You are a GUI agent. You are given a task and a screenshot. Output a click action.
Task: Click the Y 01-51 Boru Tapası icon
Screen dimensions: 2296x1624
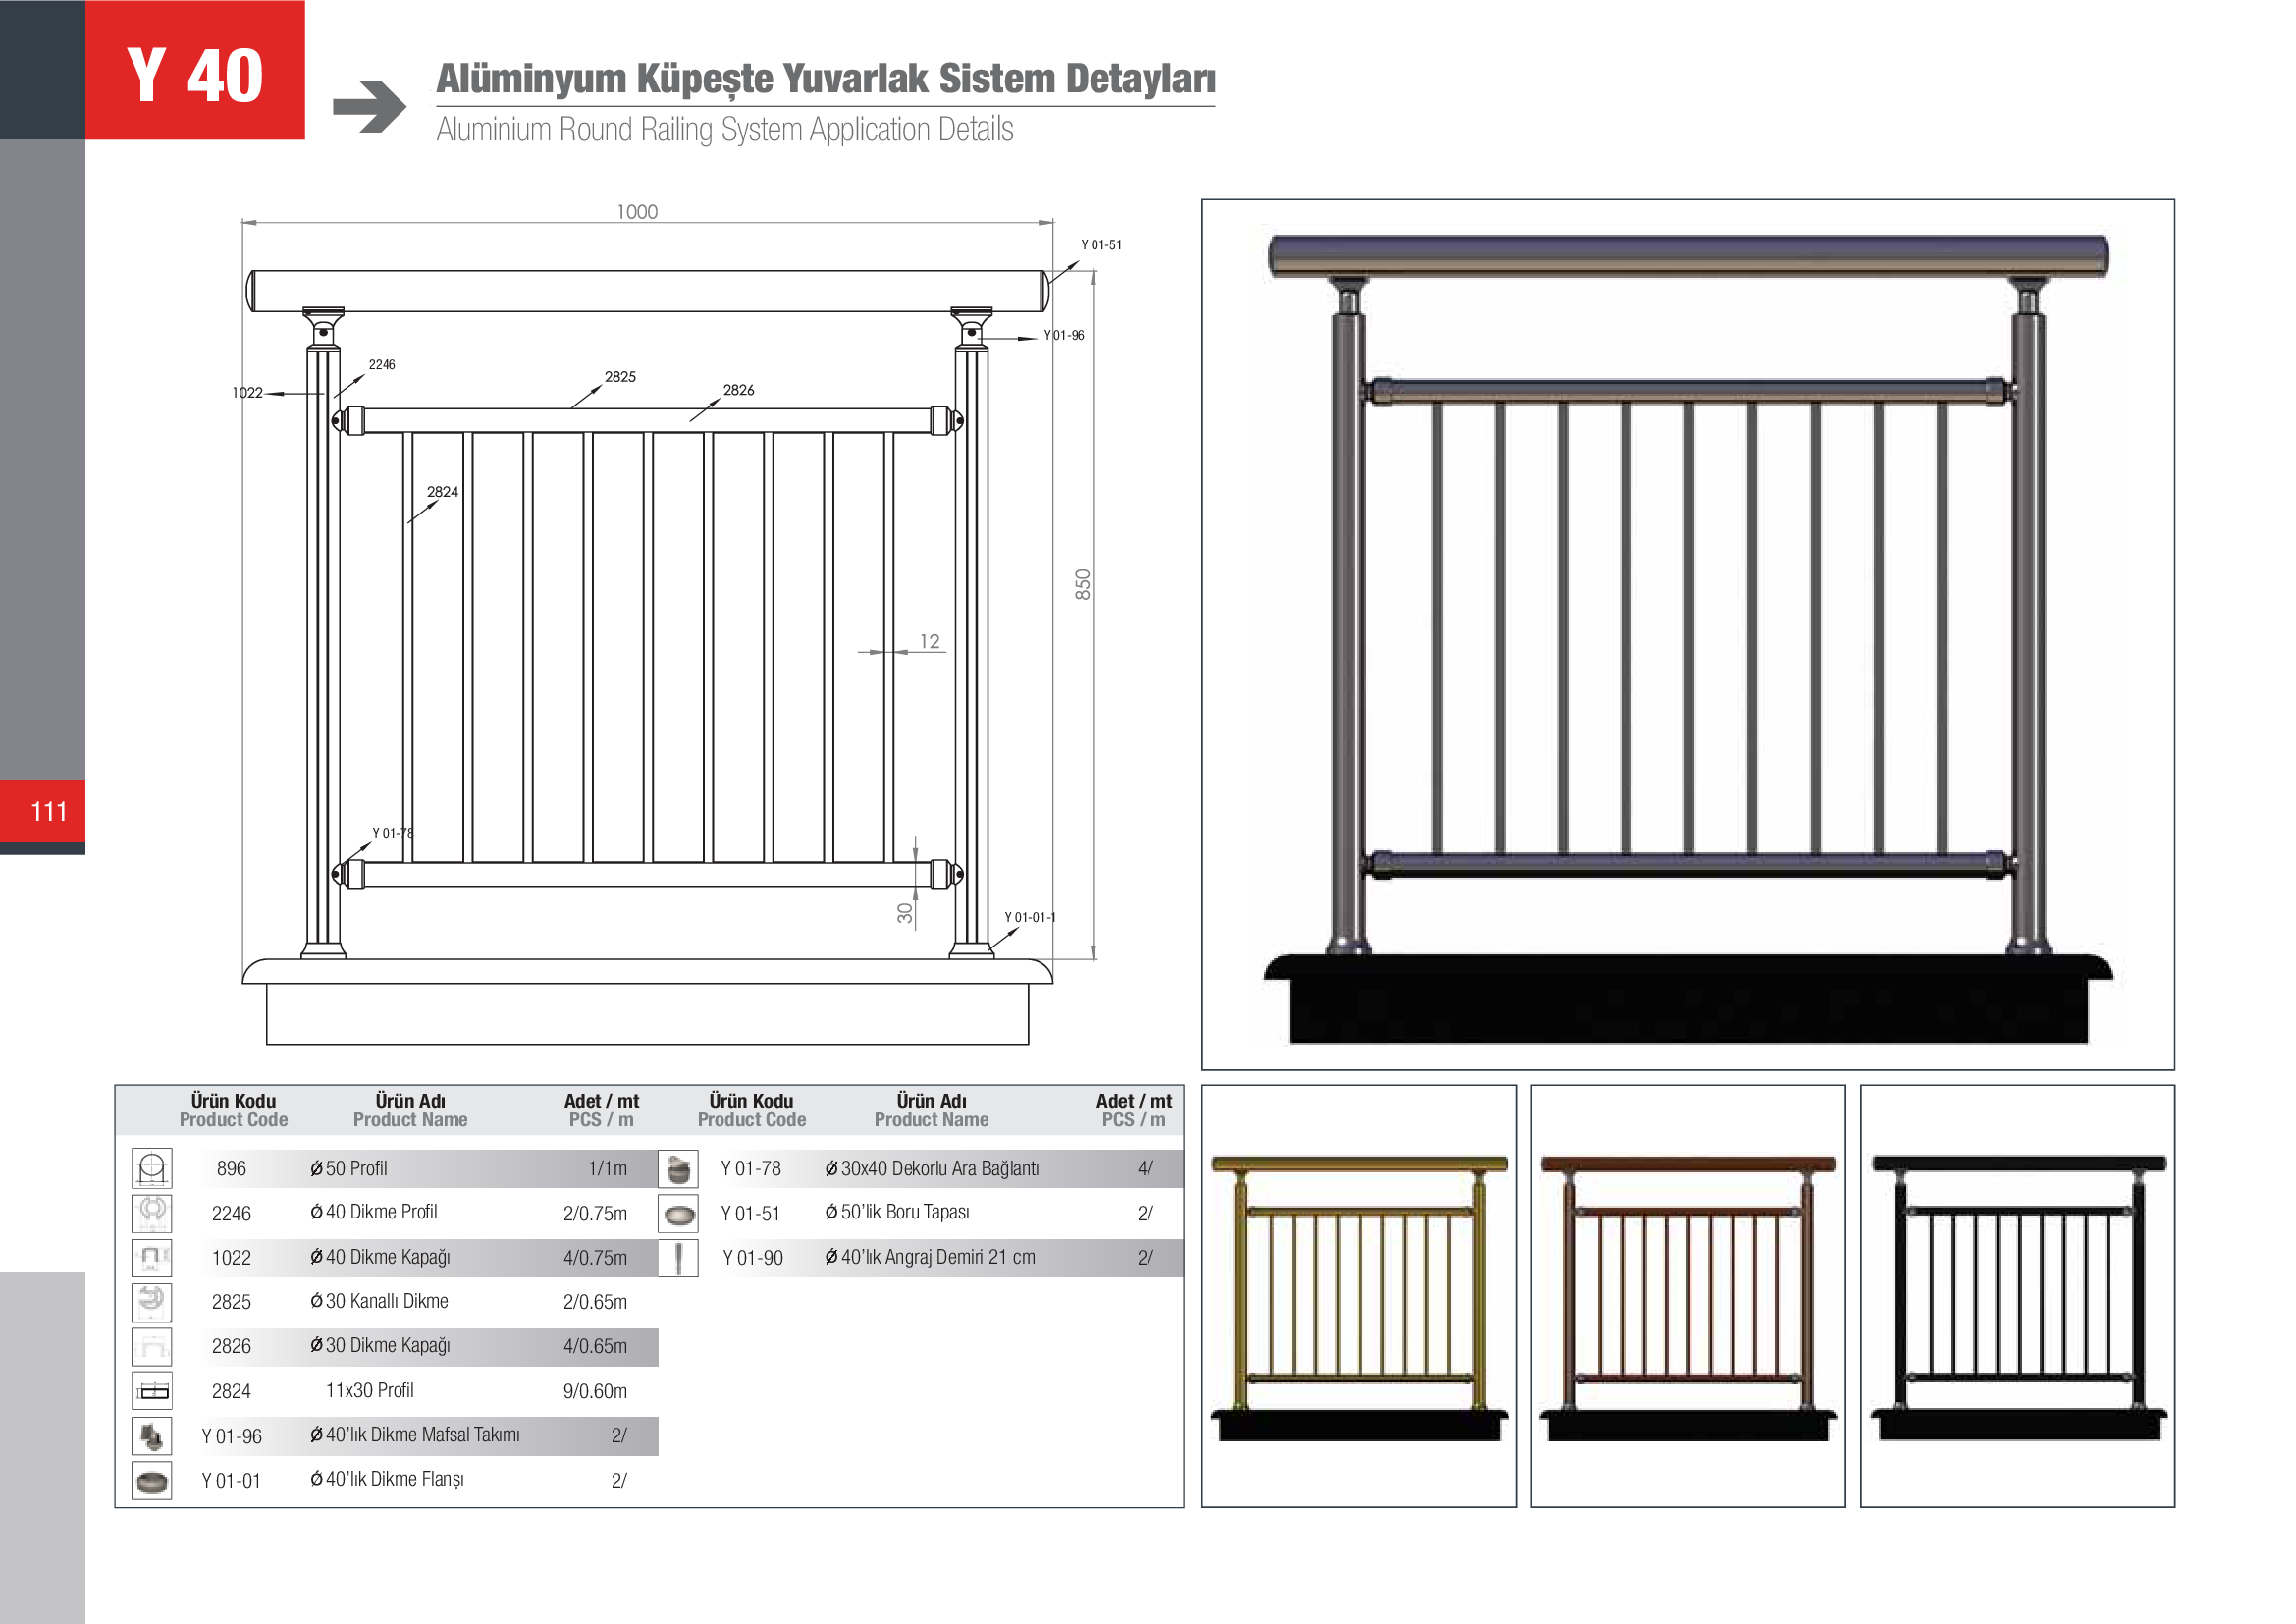point(678,1214)
